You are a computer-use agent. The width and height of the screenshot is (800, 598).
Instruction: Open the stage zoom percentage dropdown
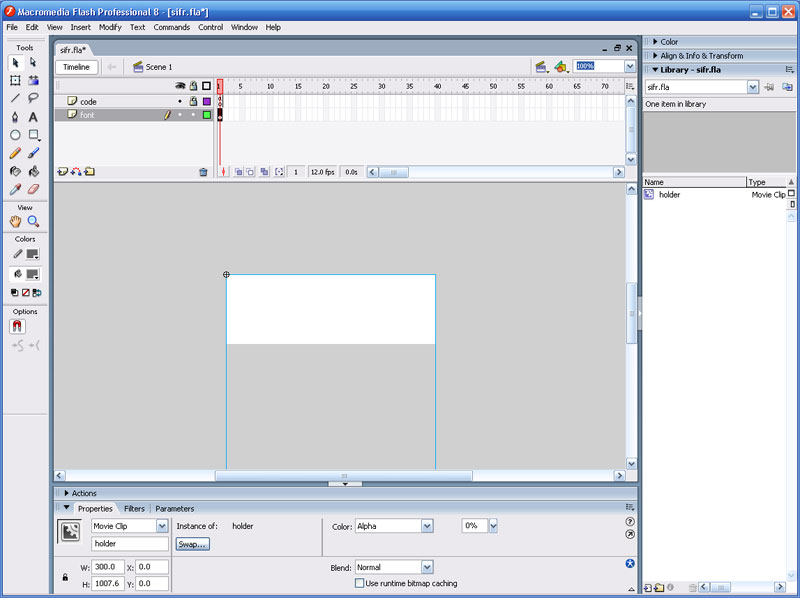(630, 66)
